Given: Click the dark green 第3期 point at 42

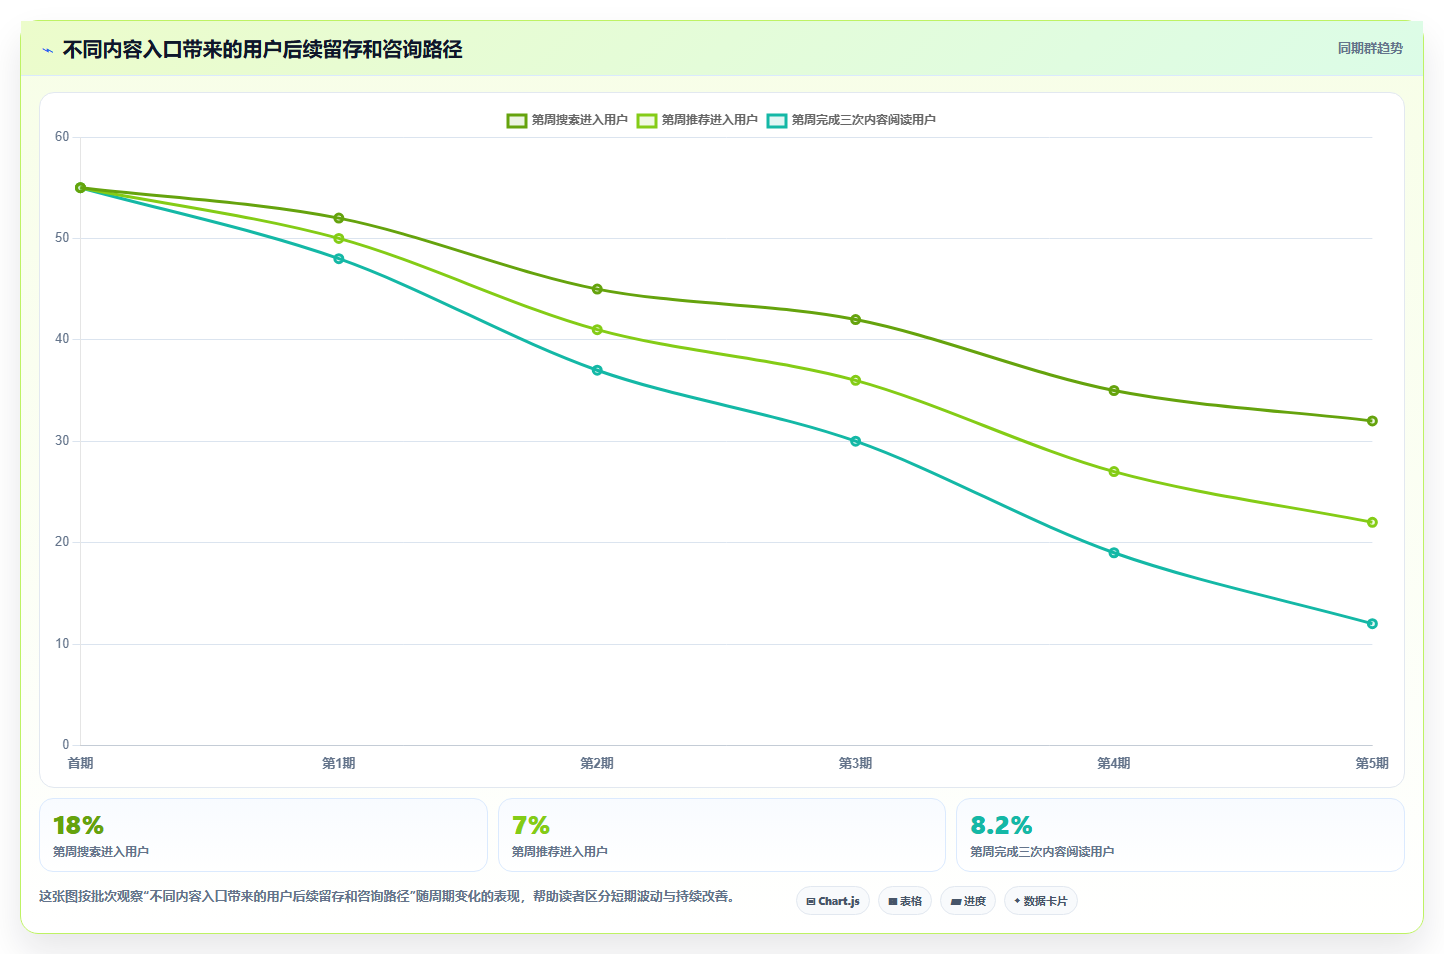Looking at the screenshot, I should click(855, 320).
